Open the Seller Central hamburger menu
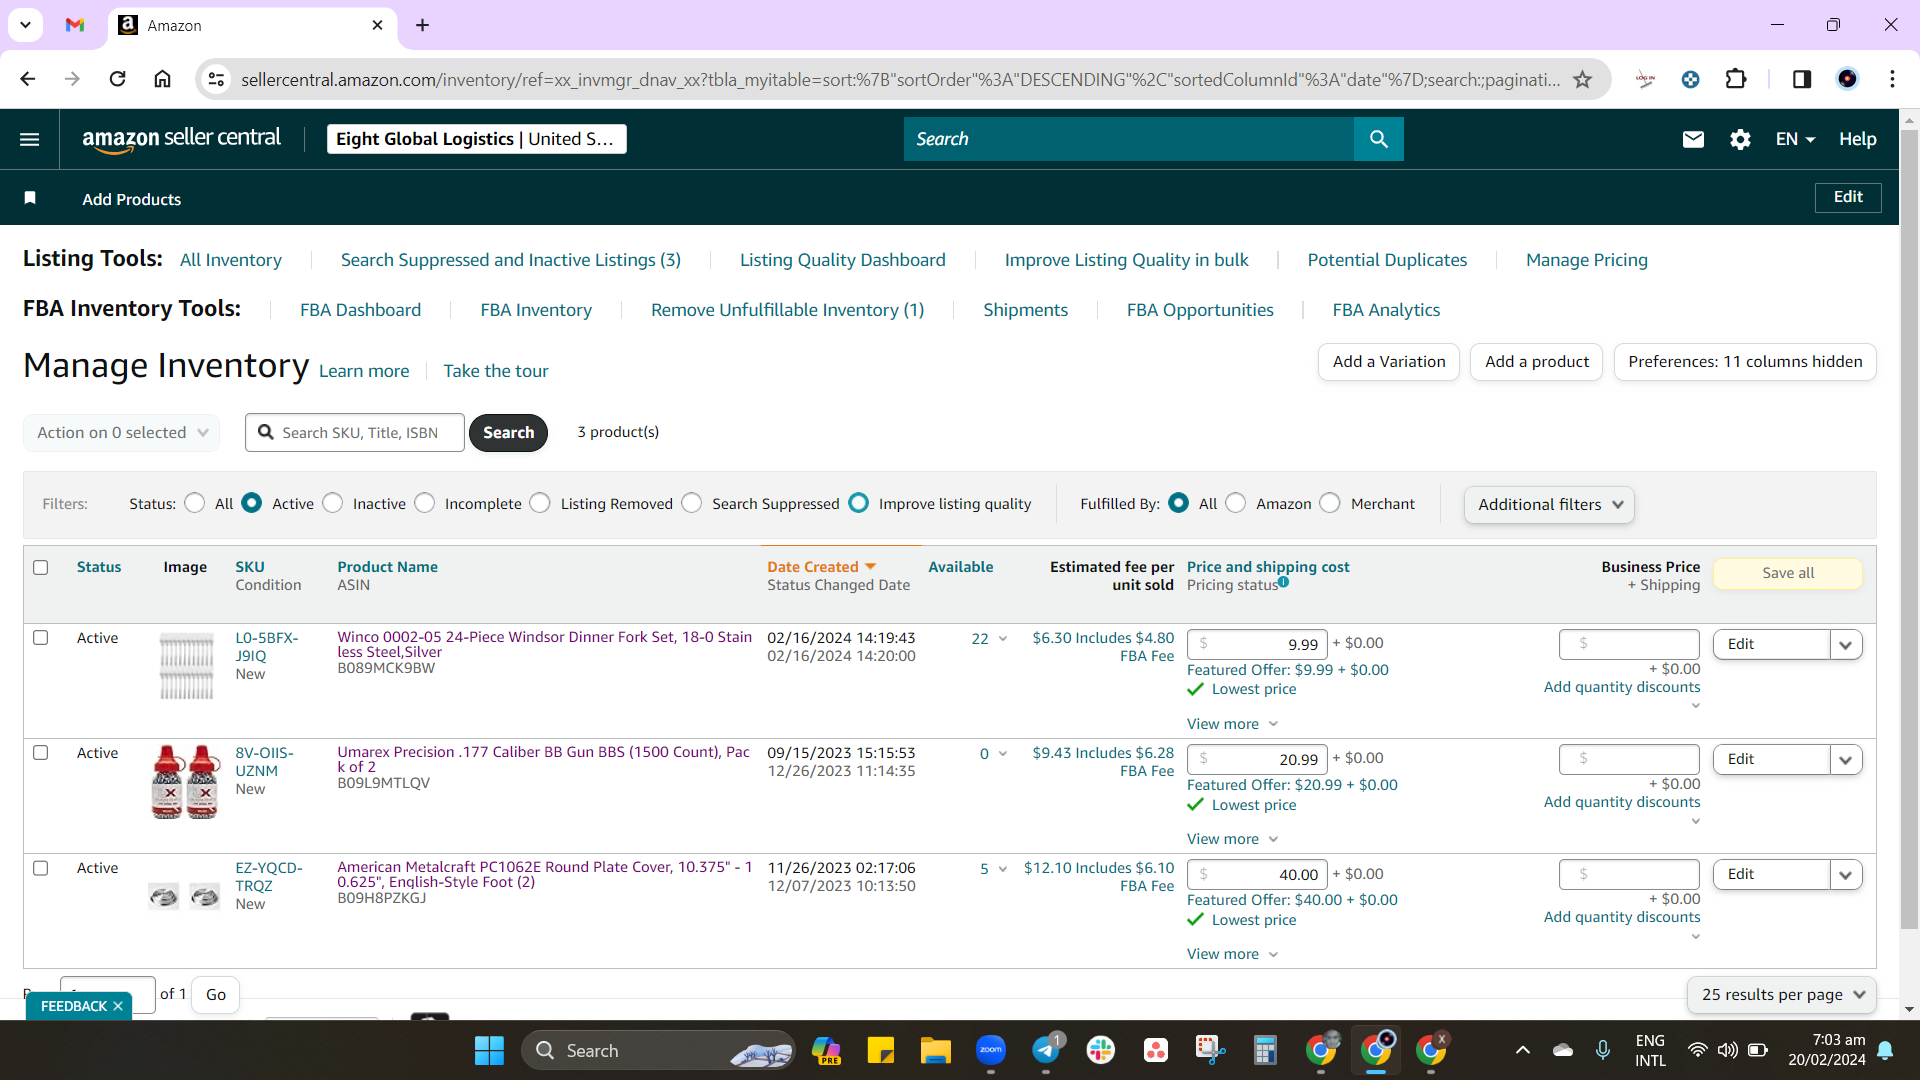The width and height of the screenshot is (1920, 1080). tap(30, 139)
